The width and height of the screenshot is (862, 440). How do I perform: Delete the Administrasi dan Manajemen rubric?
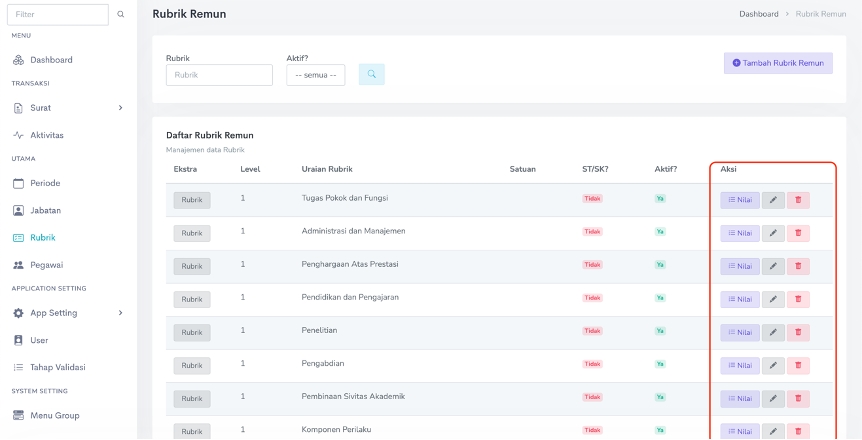click(x=798, y=233)
